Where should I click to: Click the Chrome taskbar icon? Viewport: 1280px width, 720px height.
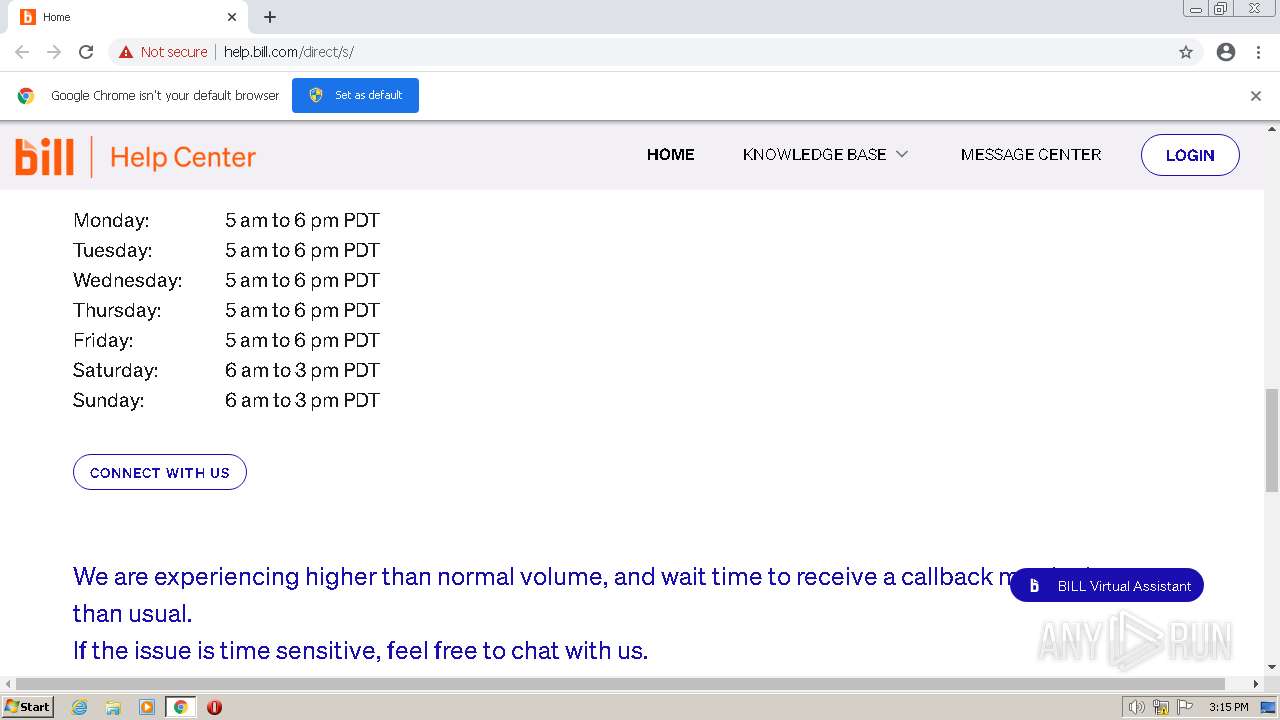click(180, 707)
